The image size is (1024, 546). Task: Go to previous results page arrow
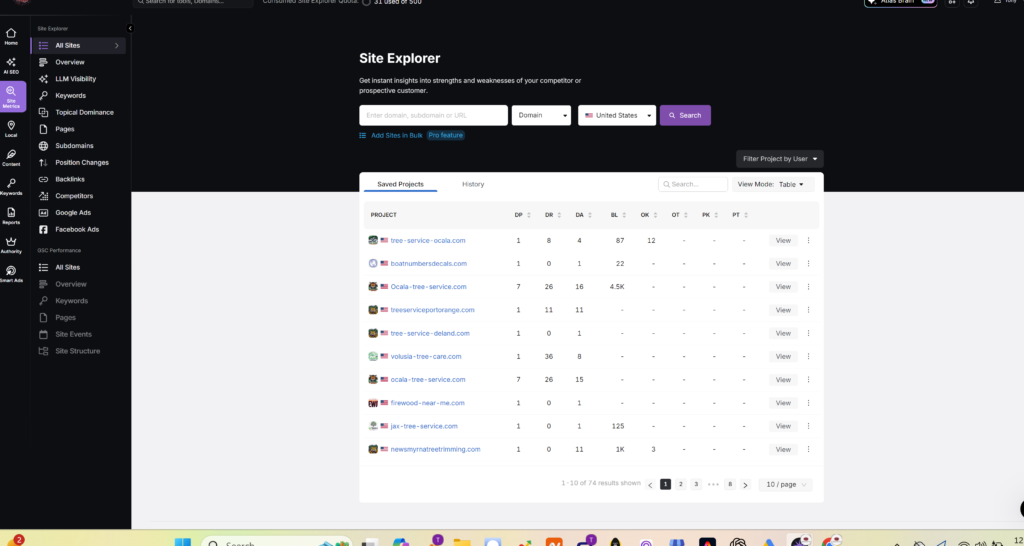point(650,485)
